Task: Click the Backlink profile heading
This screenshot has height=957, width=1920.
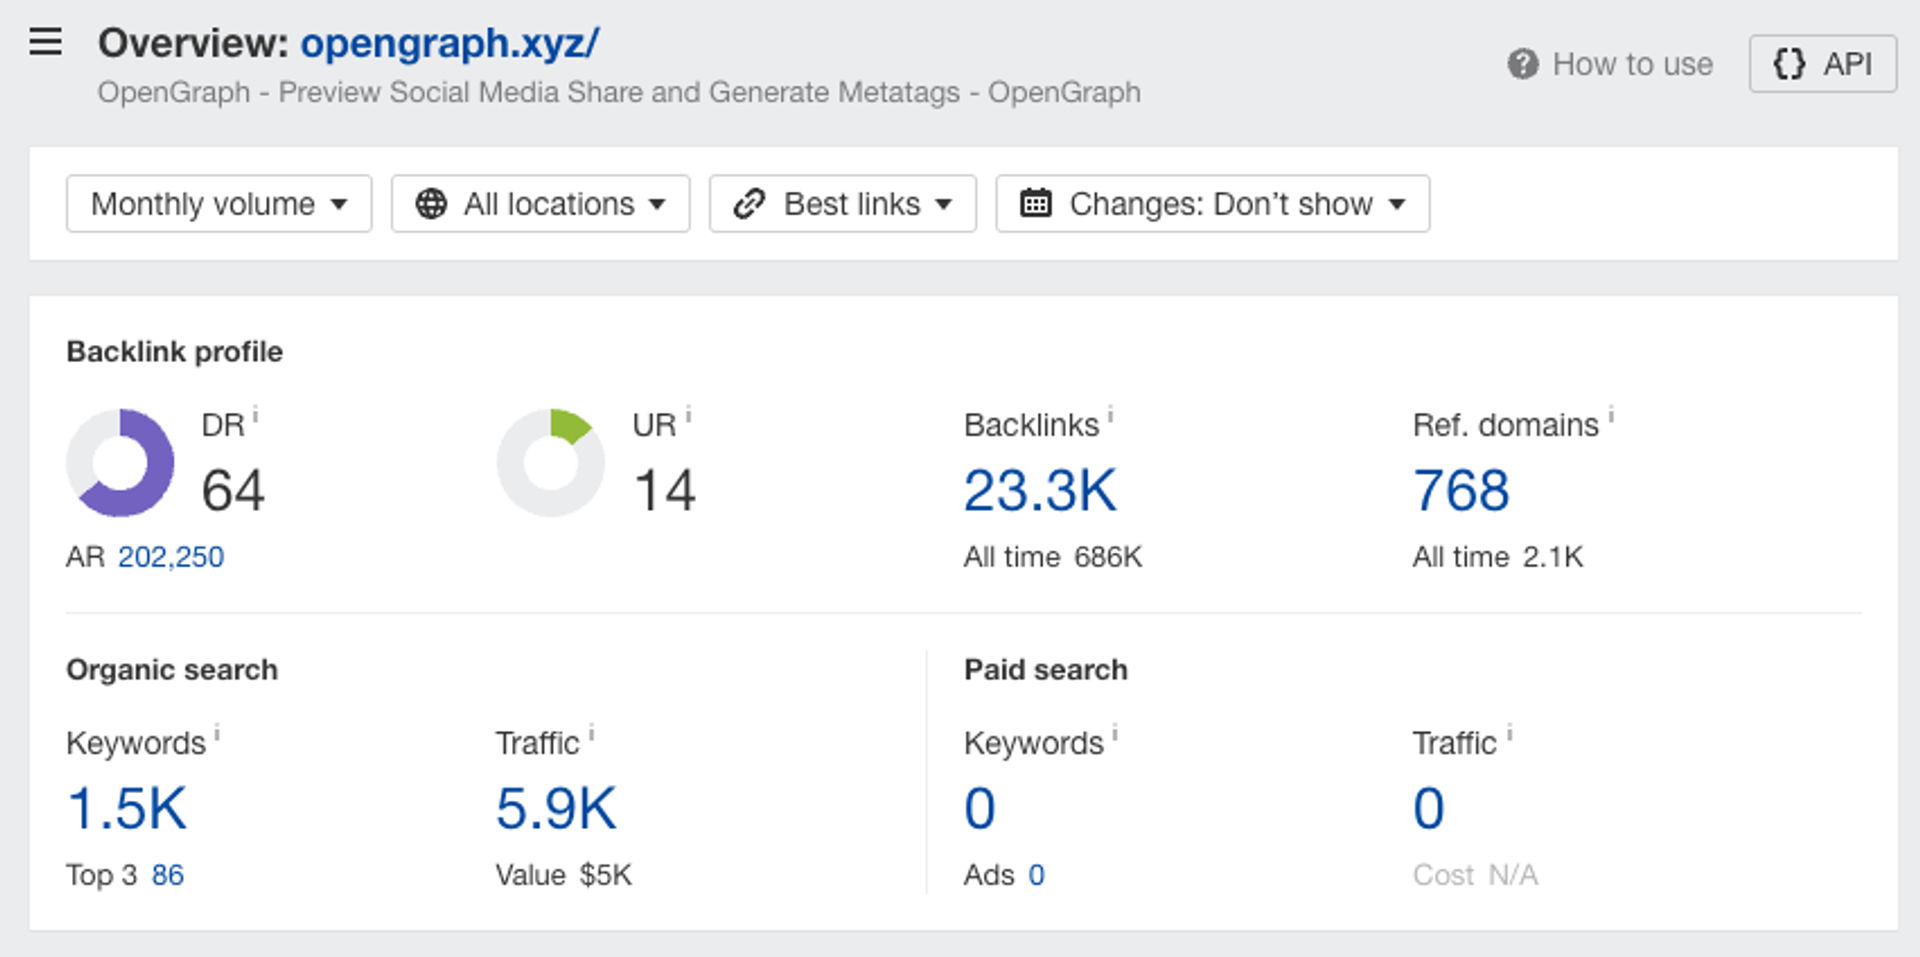Action: (175, 352)
